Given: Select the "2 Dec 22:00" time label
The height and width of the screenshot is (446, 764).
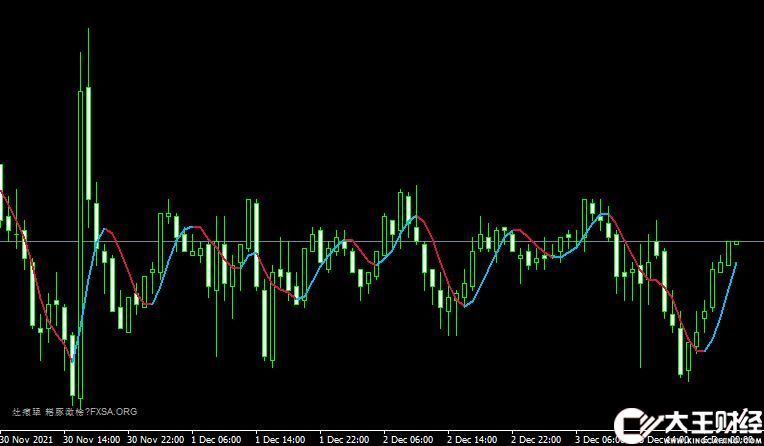Looking at the screenshot, I should [x=536, y=439].
